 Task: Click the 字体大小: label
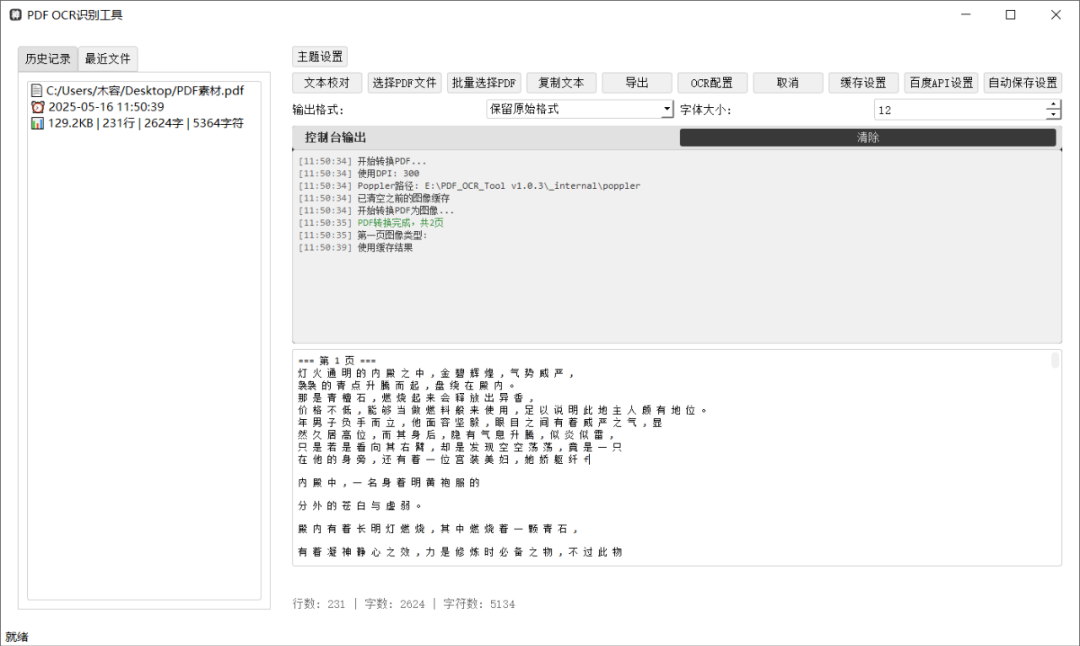[x=705, y=110]
